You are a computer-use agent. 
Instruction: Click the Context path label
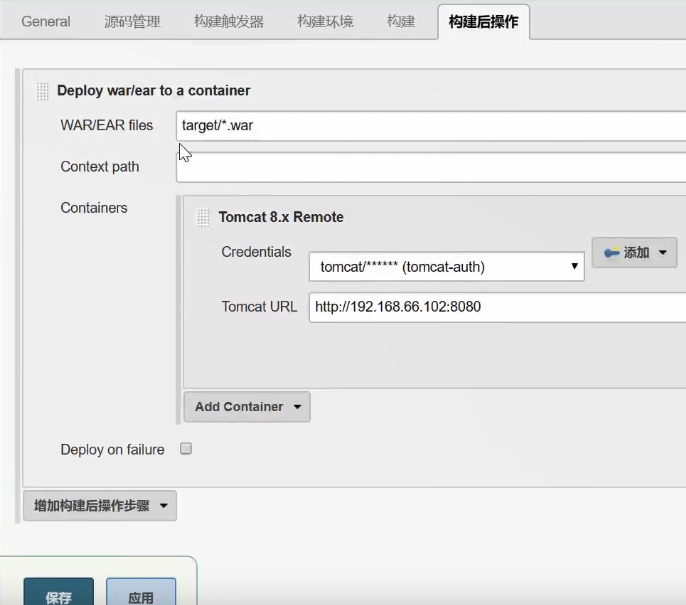pyautogui.click(x=100, y=167)
